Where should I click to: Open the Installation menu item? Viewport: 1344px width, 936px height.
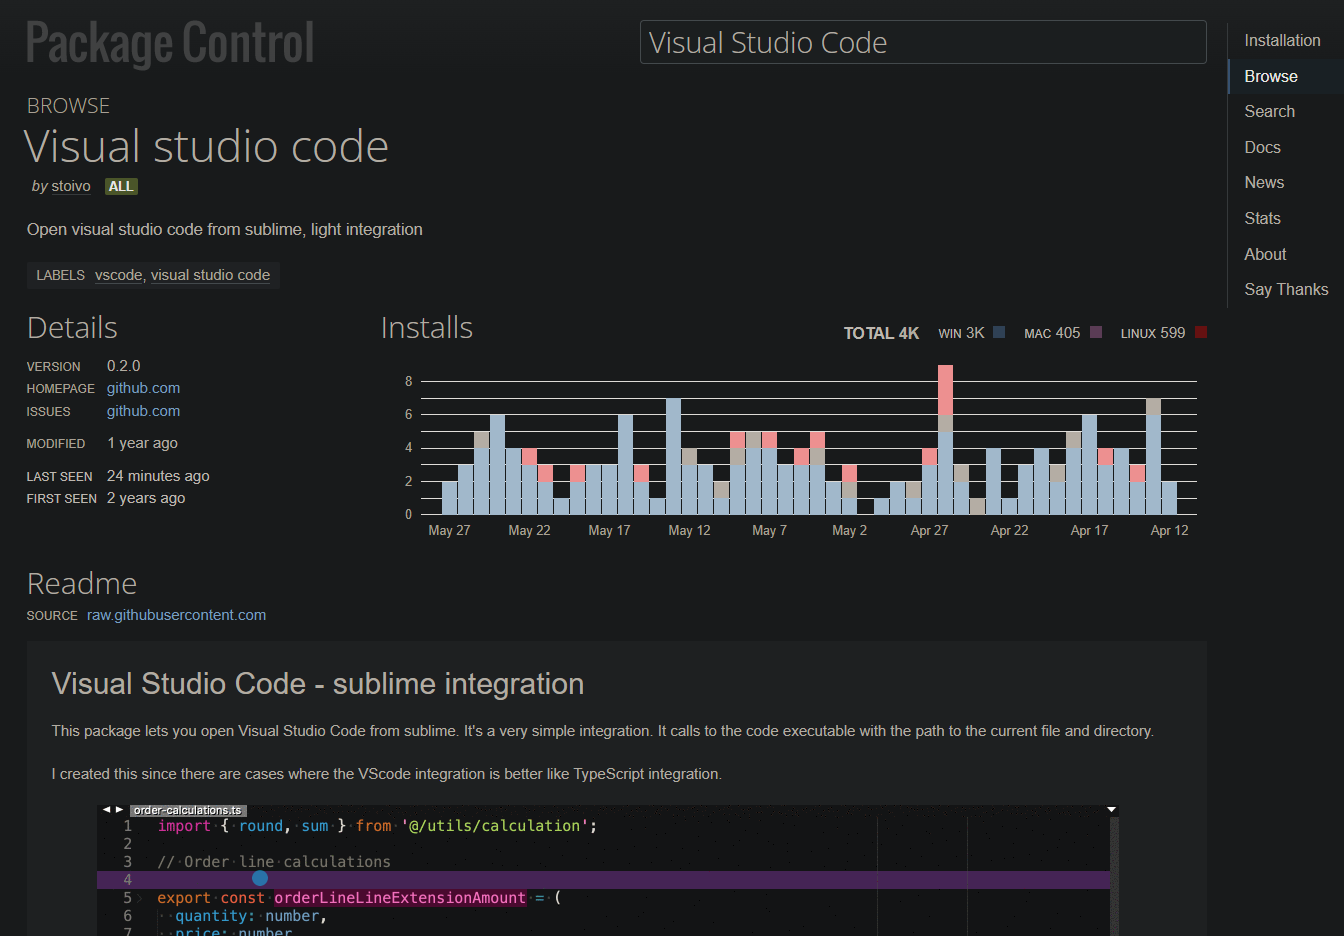coord(1282,41)
